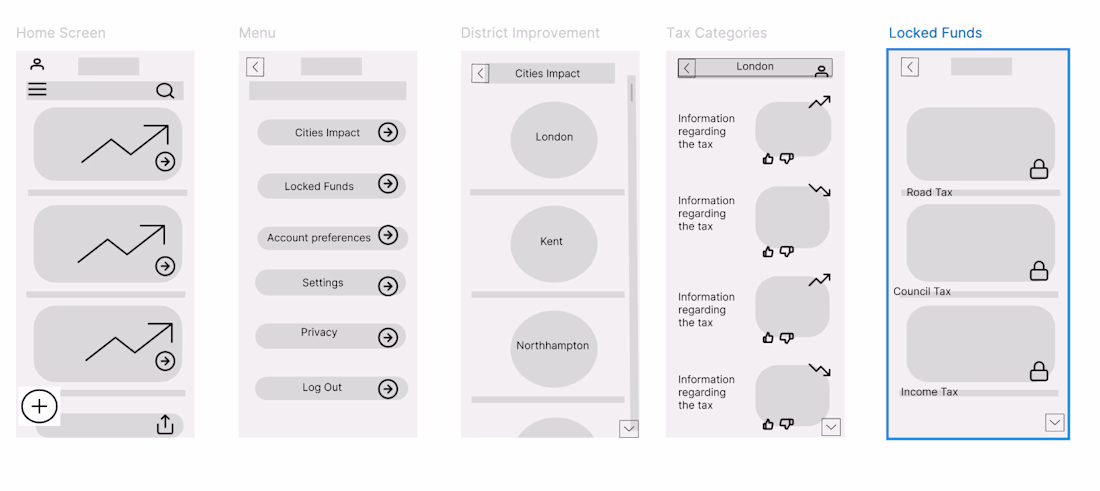The image size is (1100, 491).
Task: Select the Kent city circle
Action: click(x=553, y=242)
